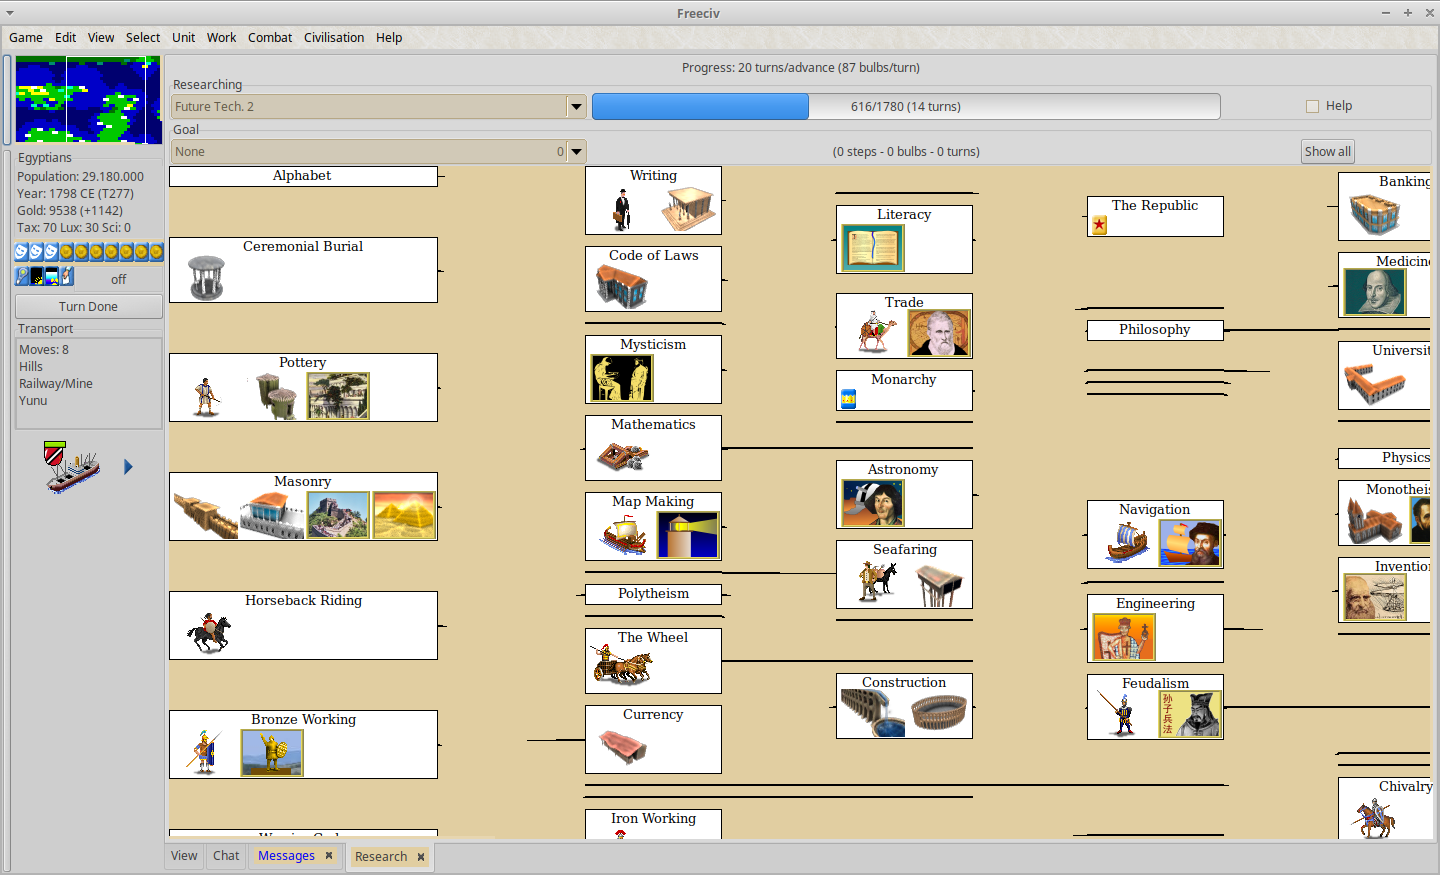Click the research indicator bulb icon
1440x875 pixels.
(22, 276)
